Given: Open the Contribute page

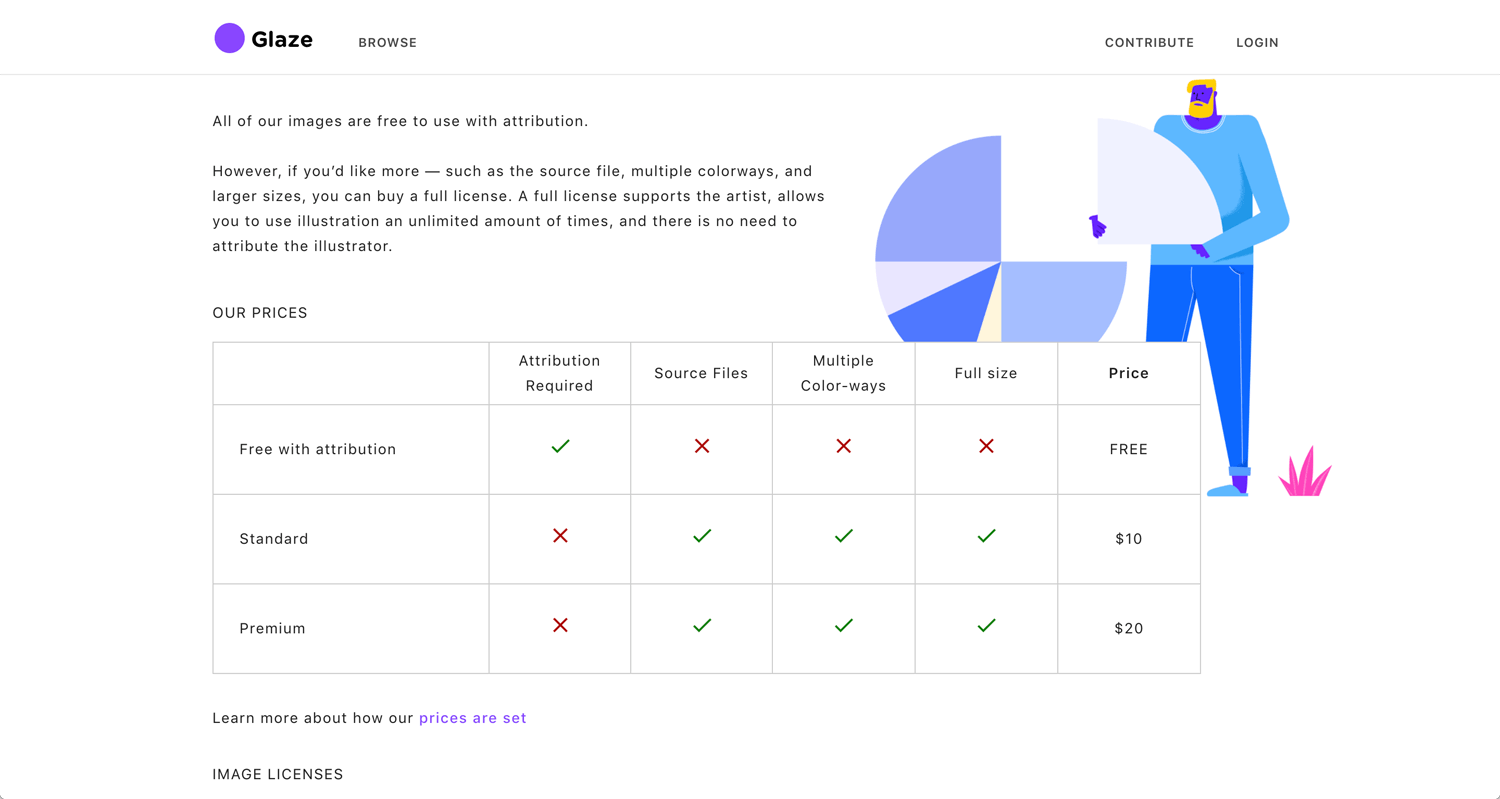Looking at the screenshot, I should coord(1149,42).
